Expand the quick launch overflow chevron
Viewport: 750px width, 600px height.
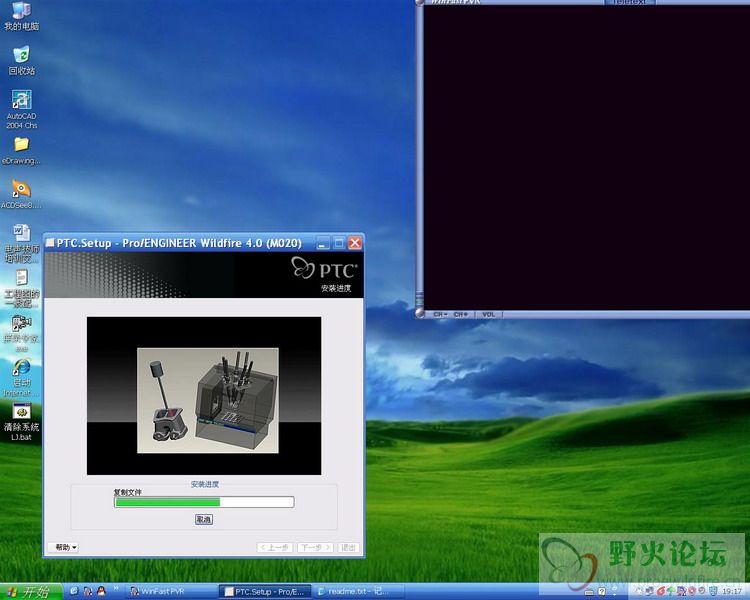click(116, 589)
